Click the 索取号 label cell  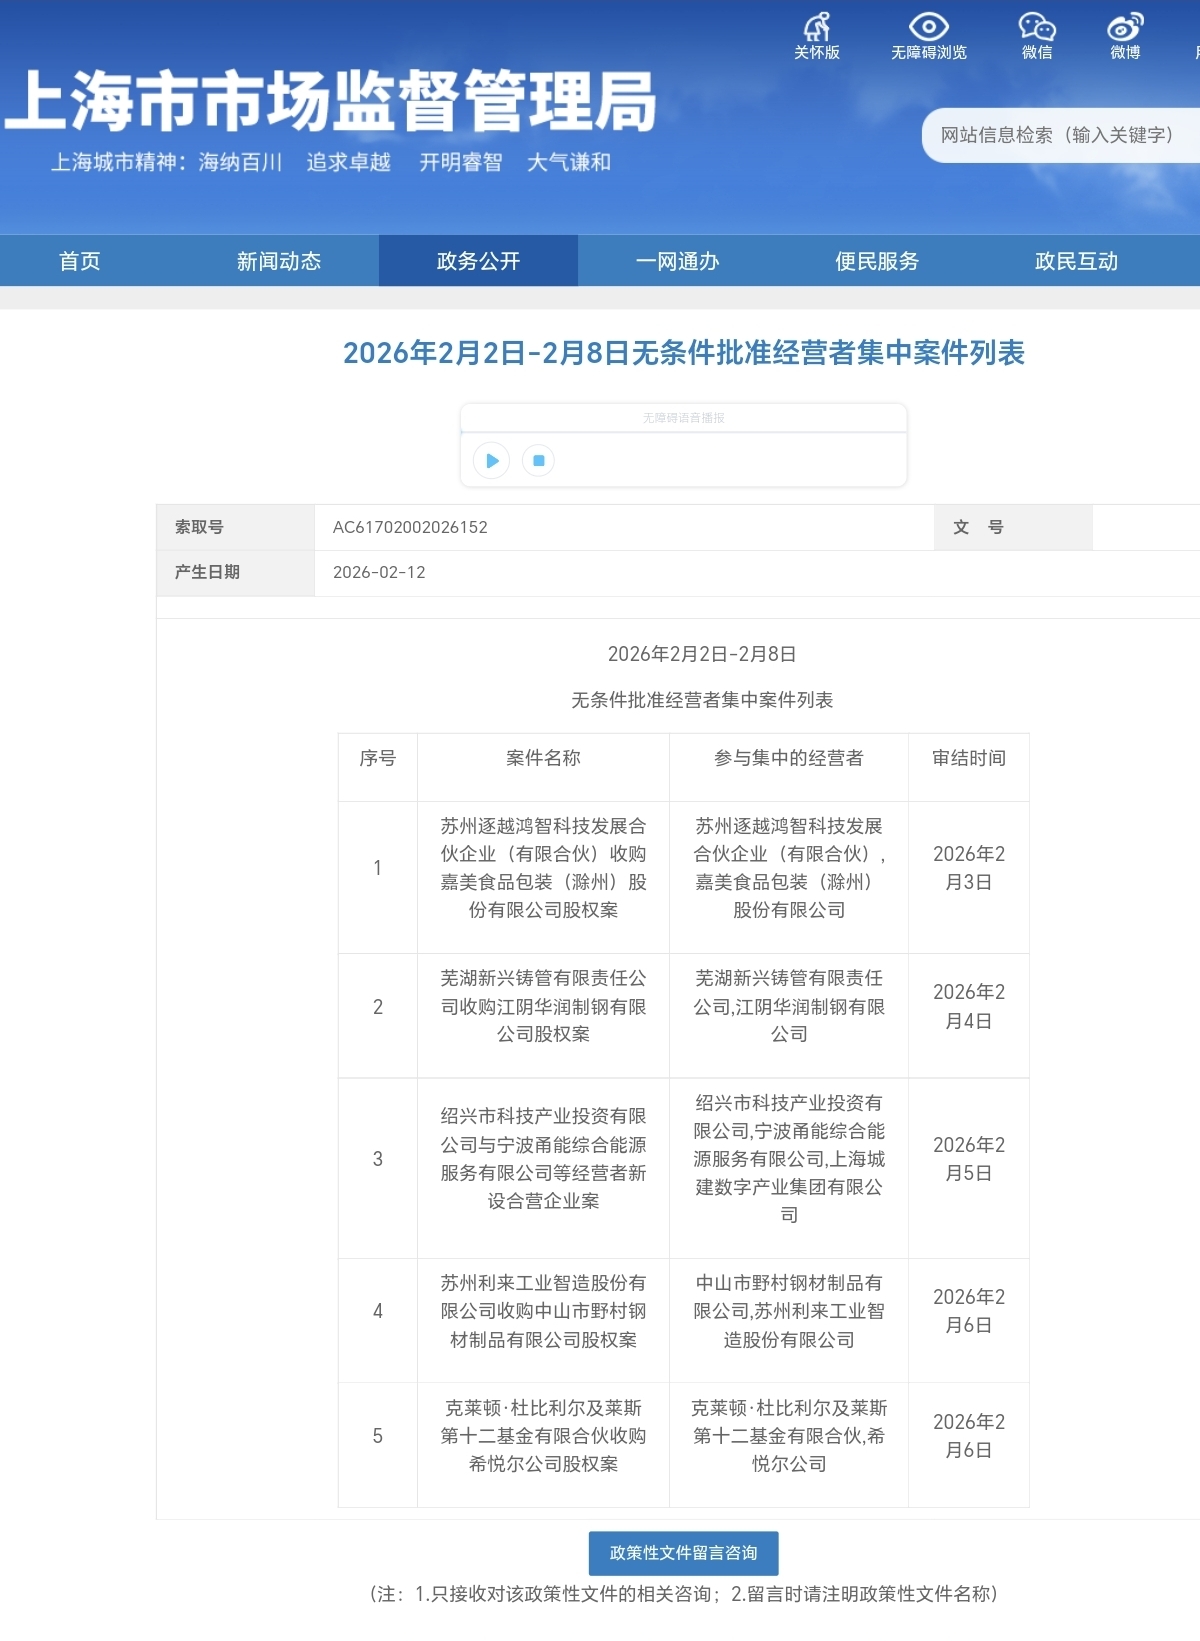235,527
